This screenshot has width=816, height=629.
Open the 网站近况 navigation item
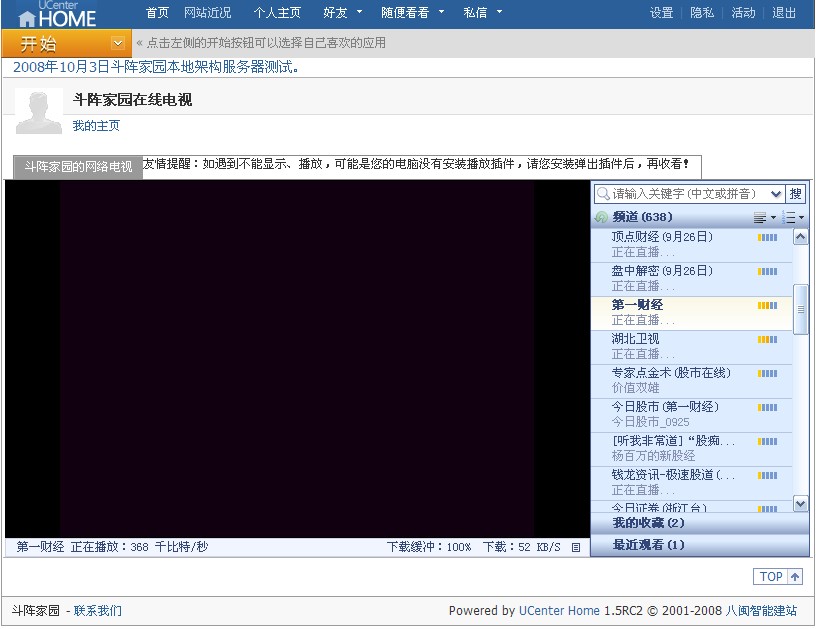(x=208, y=12)
